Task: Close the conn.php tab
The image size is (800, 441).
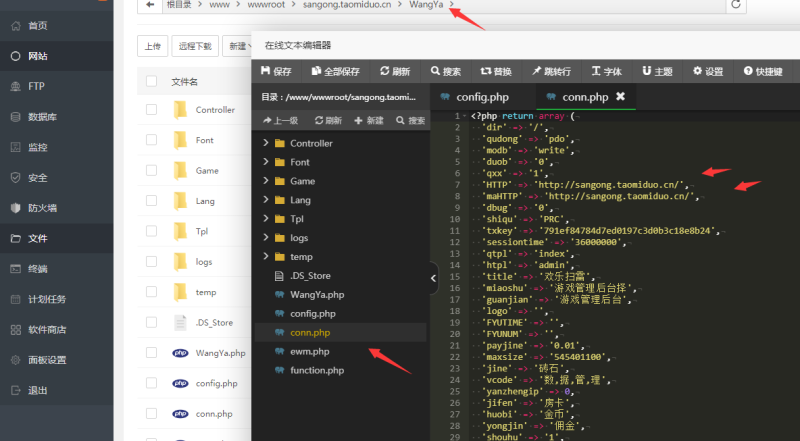Action: tap(620, 96)
